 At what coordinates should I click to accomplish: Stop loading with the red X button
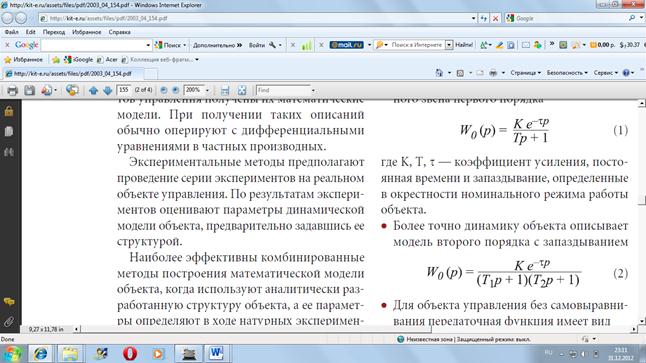496,18
